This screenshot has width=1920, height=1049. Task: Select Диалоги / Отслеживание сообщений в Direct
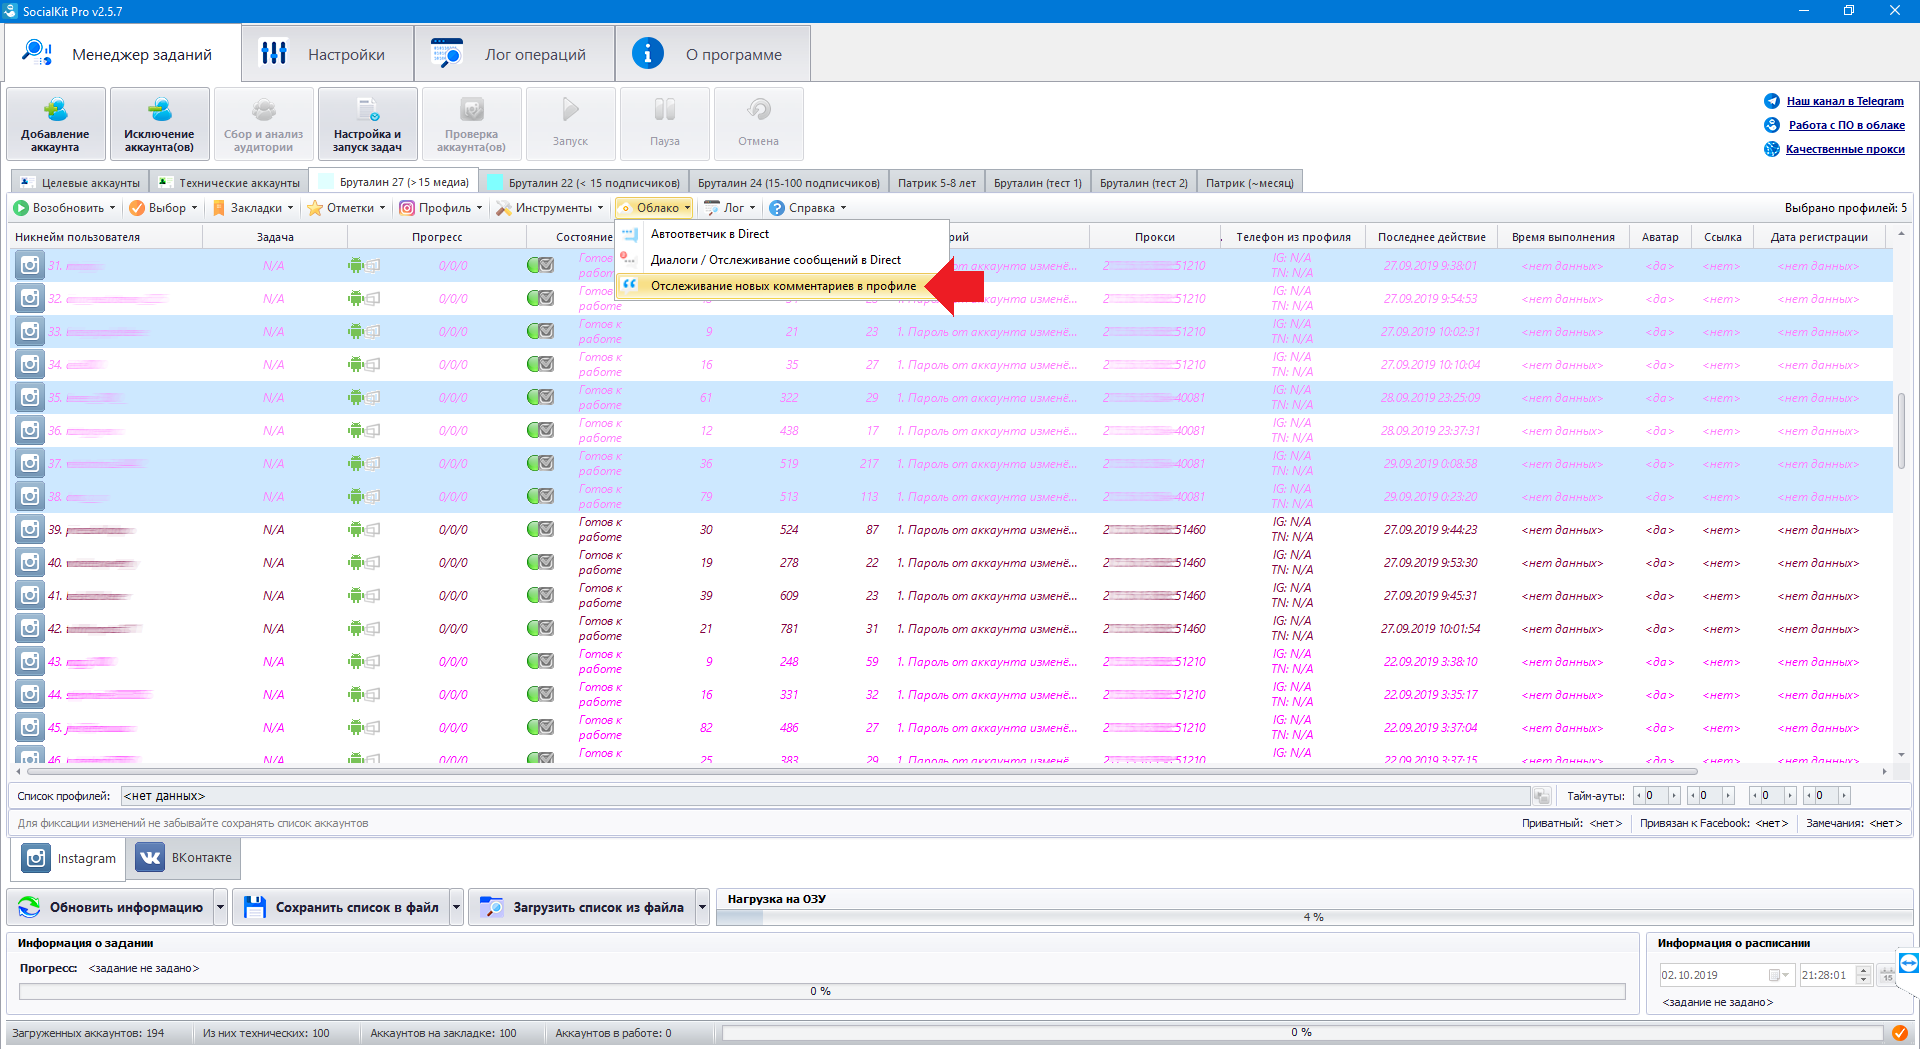tap(782, 260)
